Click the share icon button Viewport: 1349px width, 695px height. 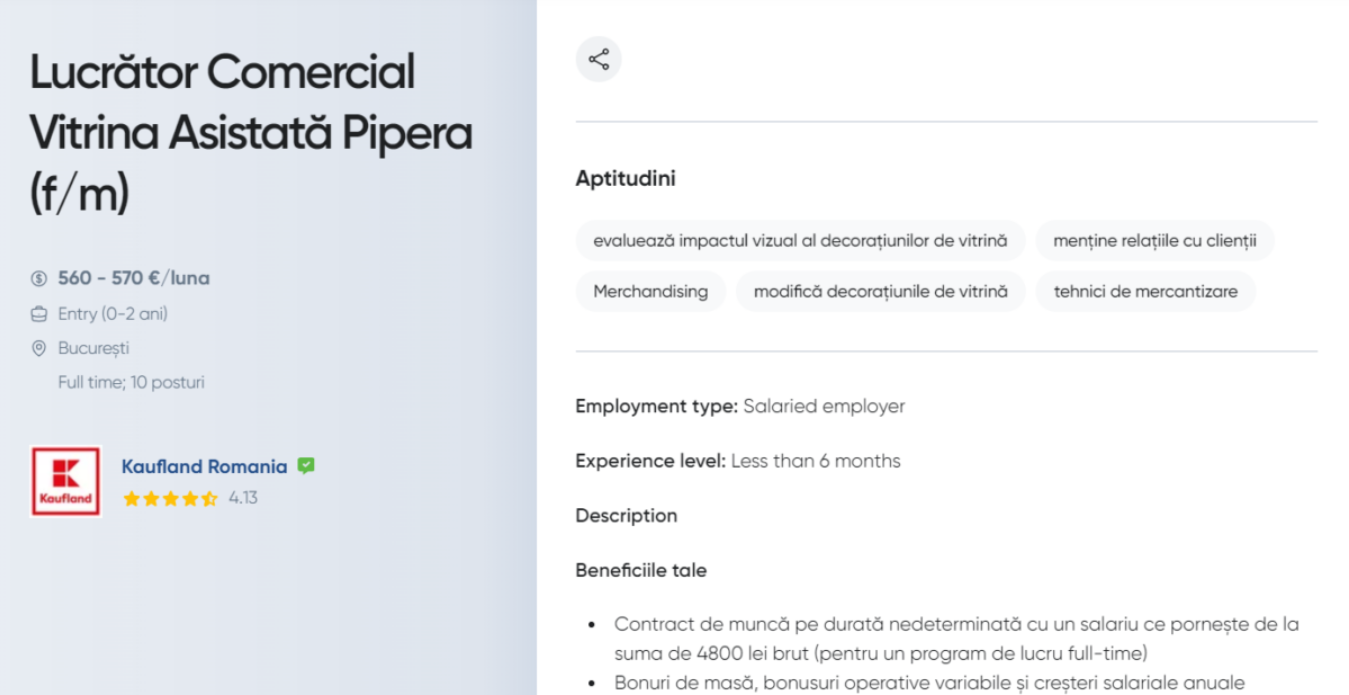pos(598,60)
